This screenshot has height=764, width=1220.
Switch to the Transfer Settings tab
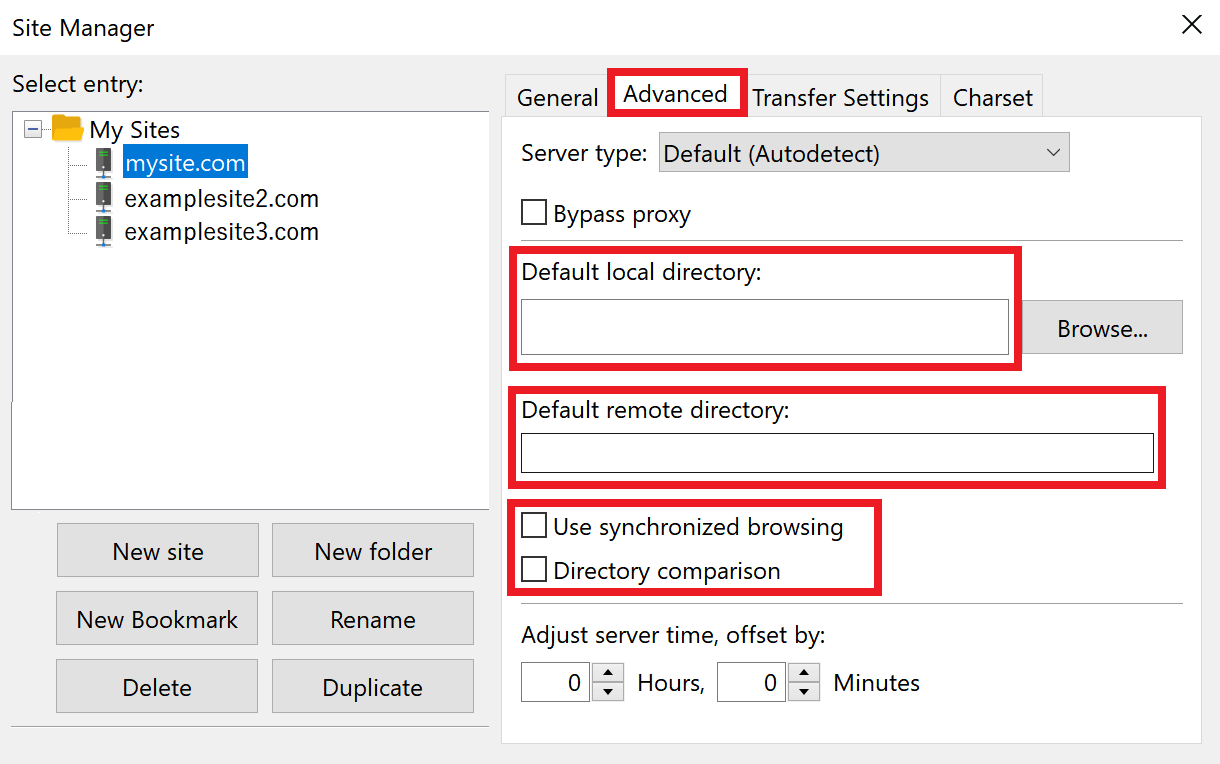(840, 97)
